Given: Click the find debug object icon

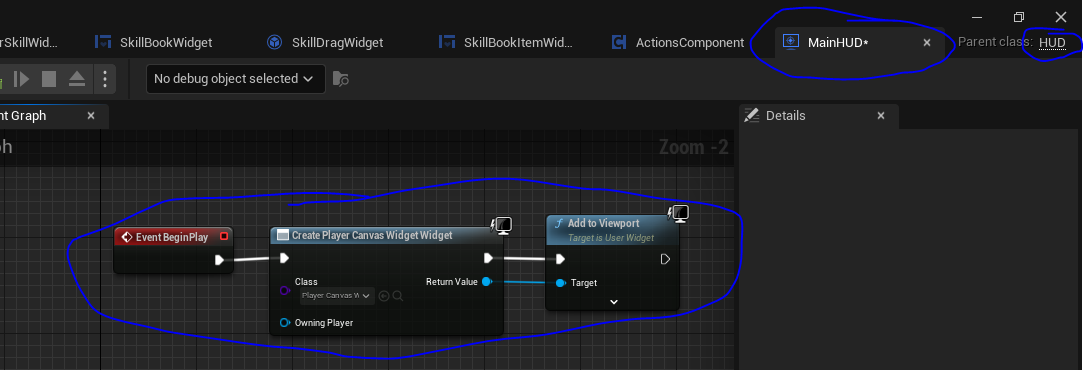Looking at the screenshot, I should coord(341,79).
